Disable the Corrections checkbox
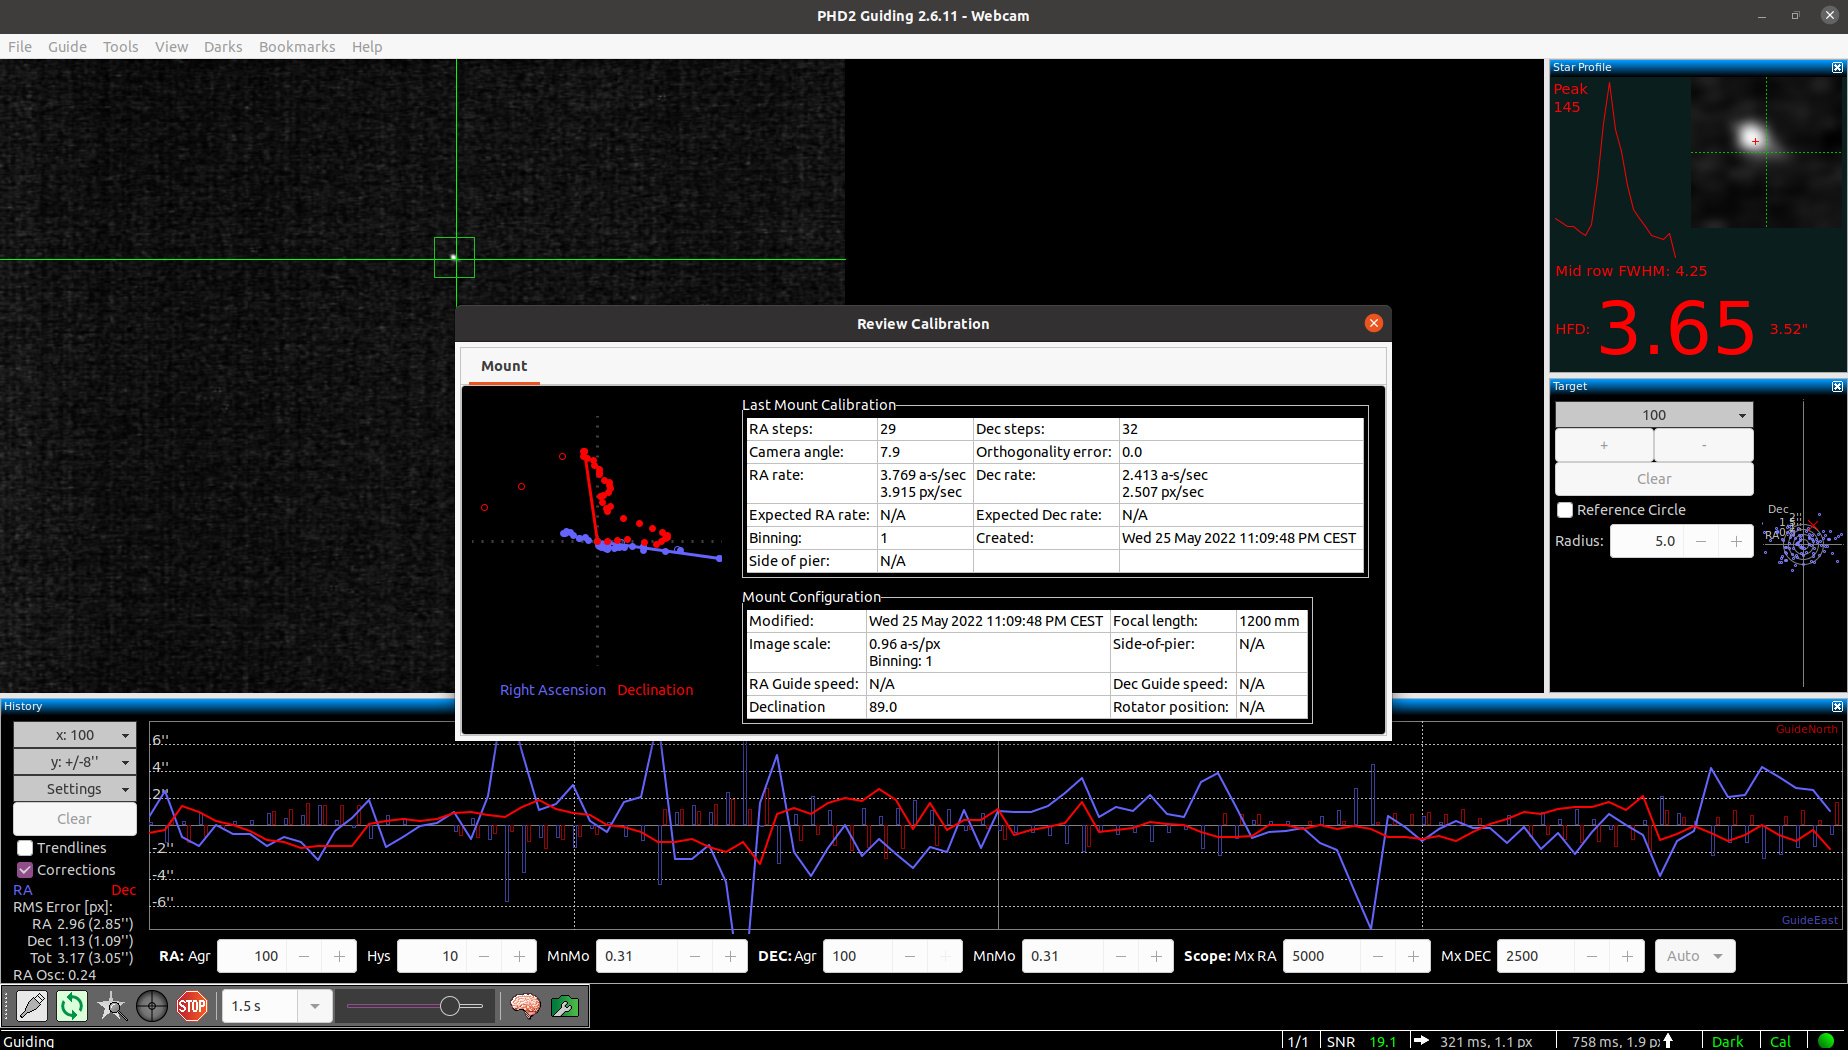1848x1050 pixels. pyautogui.click(x=25, y=870)
